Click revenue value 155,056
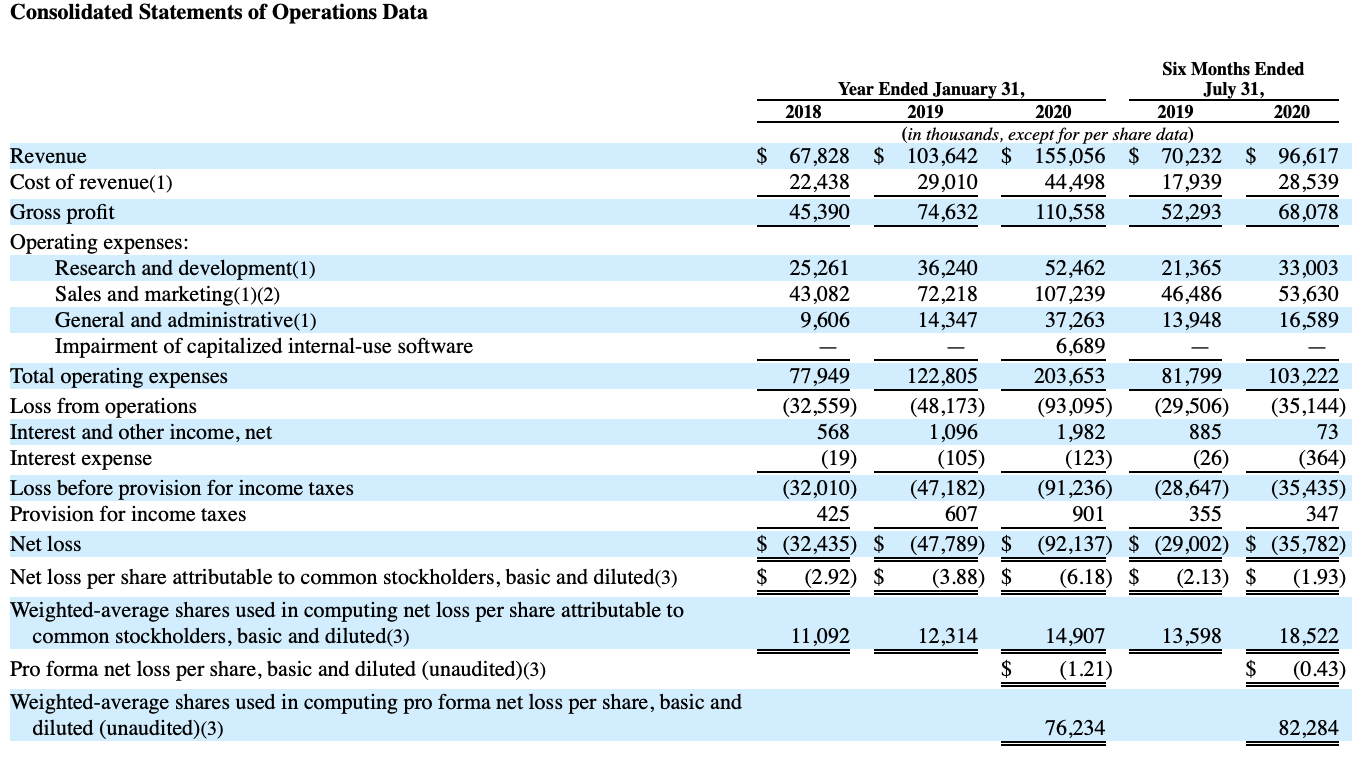This screenshot has width=1368, height=772. click(x=1070, y=156)
